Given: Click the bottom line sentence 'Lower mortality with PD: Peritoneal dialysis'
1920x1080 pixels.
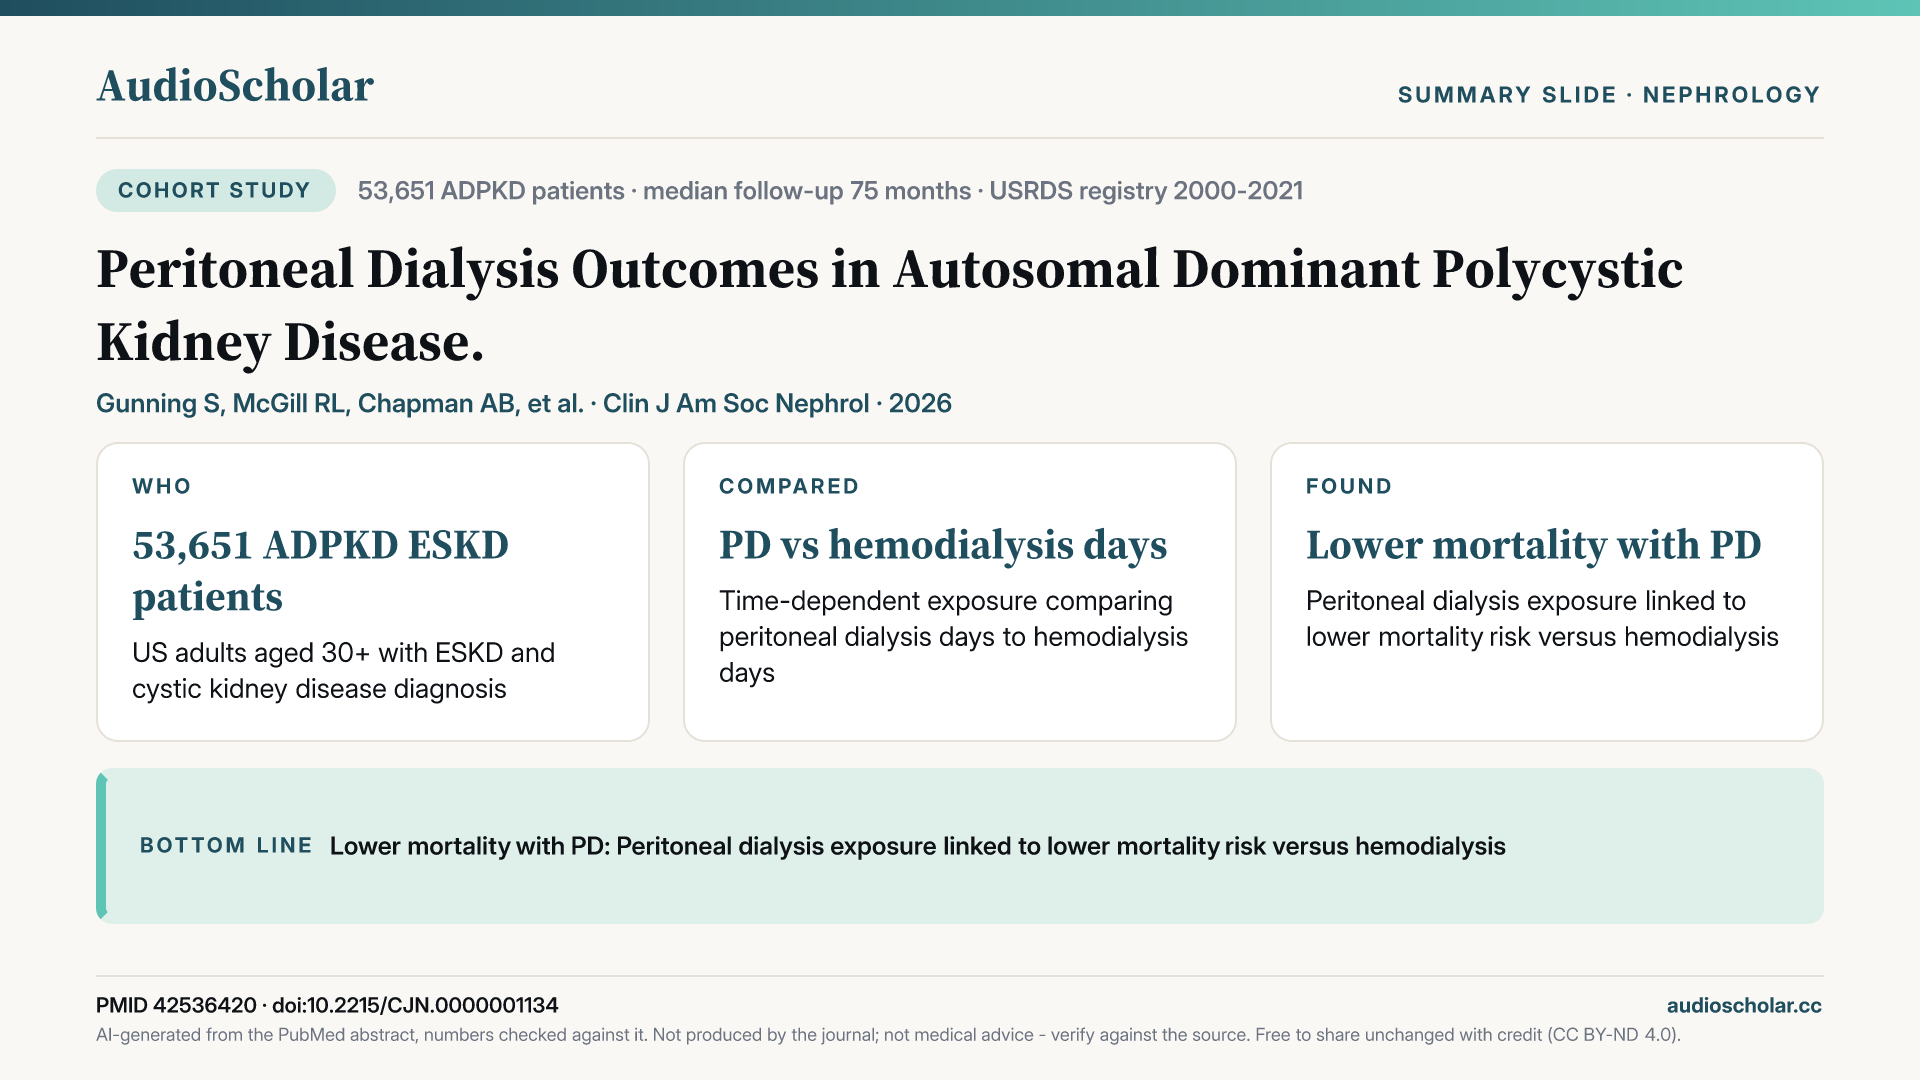Looking at the screenshot, I should click(x=917, y=846).
